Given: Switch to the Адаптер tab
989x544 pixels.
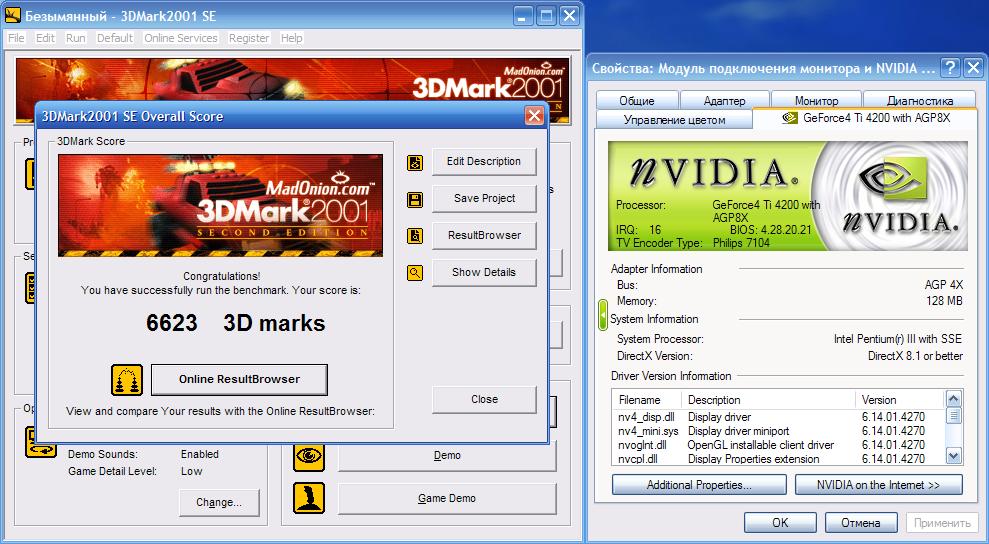Looking at the screenshot, I should pos(724,100).
